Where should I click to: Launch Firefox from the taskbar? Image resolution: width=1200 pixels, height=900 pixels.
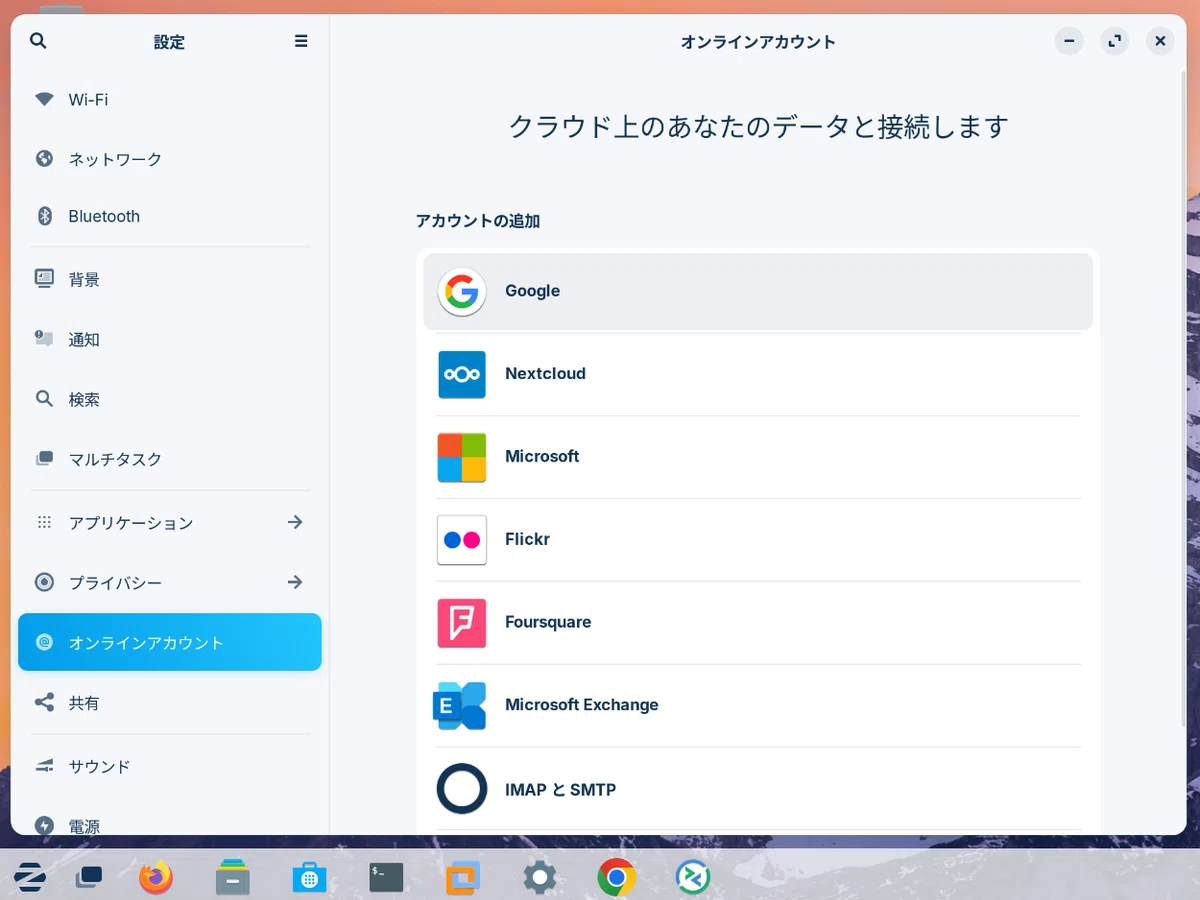pos(155,877)
